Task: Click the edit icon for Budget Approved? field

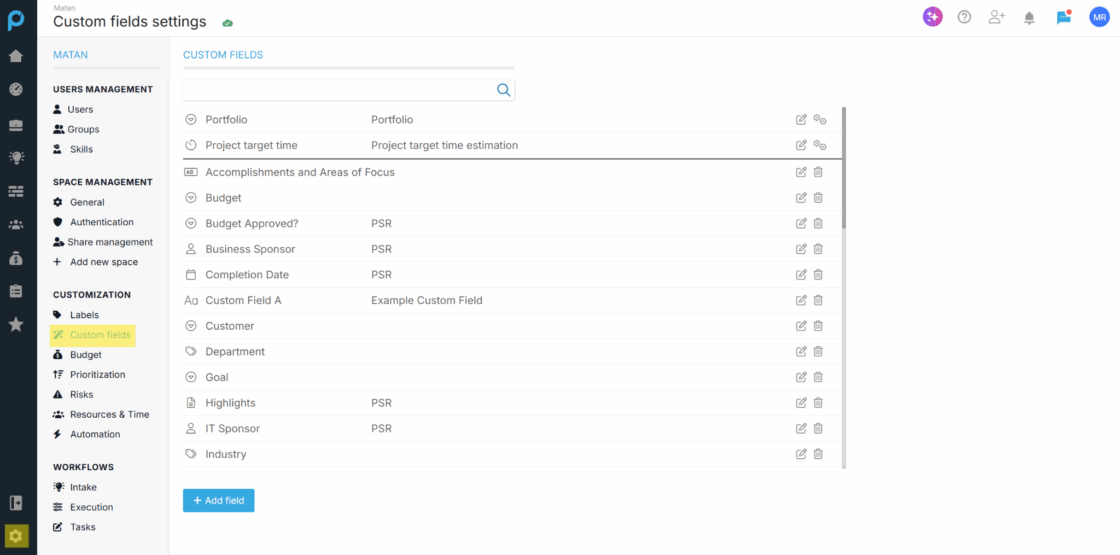Action: pyautogui.click(x=801, y=223)
